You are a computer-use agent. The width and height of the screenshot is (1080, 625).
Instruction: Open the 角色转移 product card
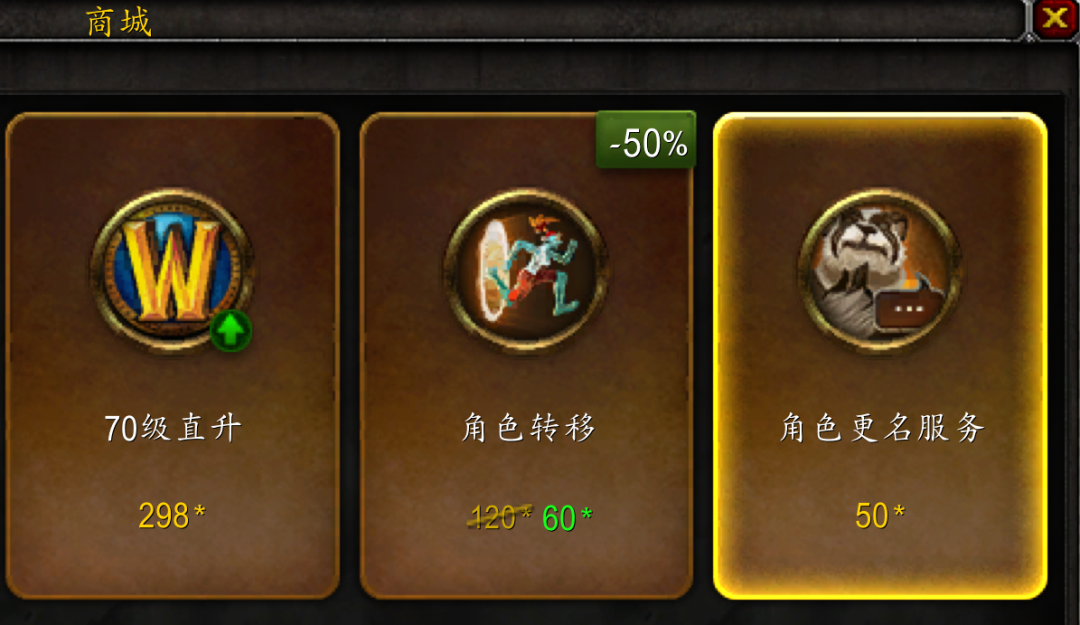coord(526,356)
